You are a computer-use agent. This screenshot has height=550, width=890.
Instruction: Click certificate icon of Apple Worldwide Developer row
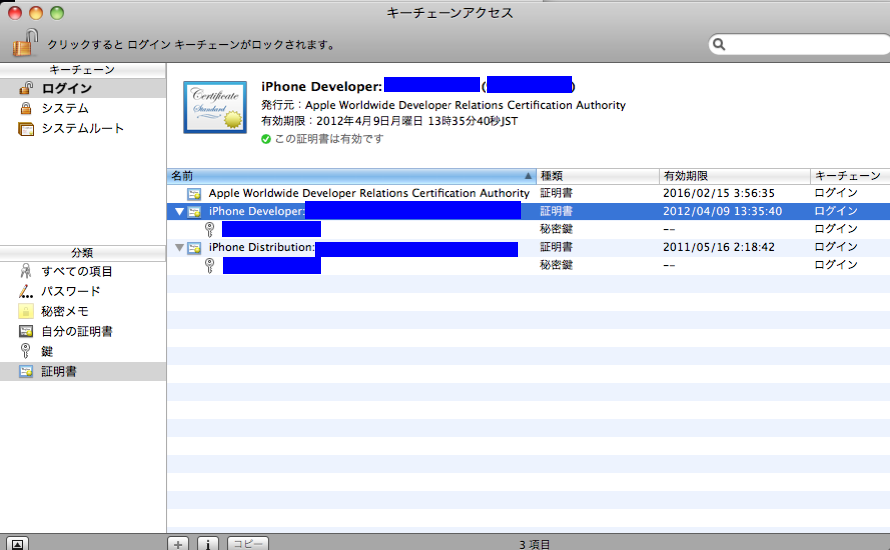(194, 194)
